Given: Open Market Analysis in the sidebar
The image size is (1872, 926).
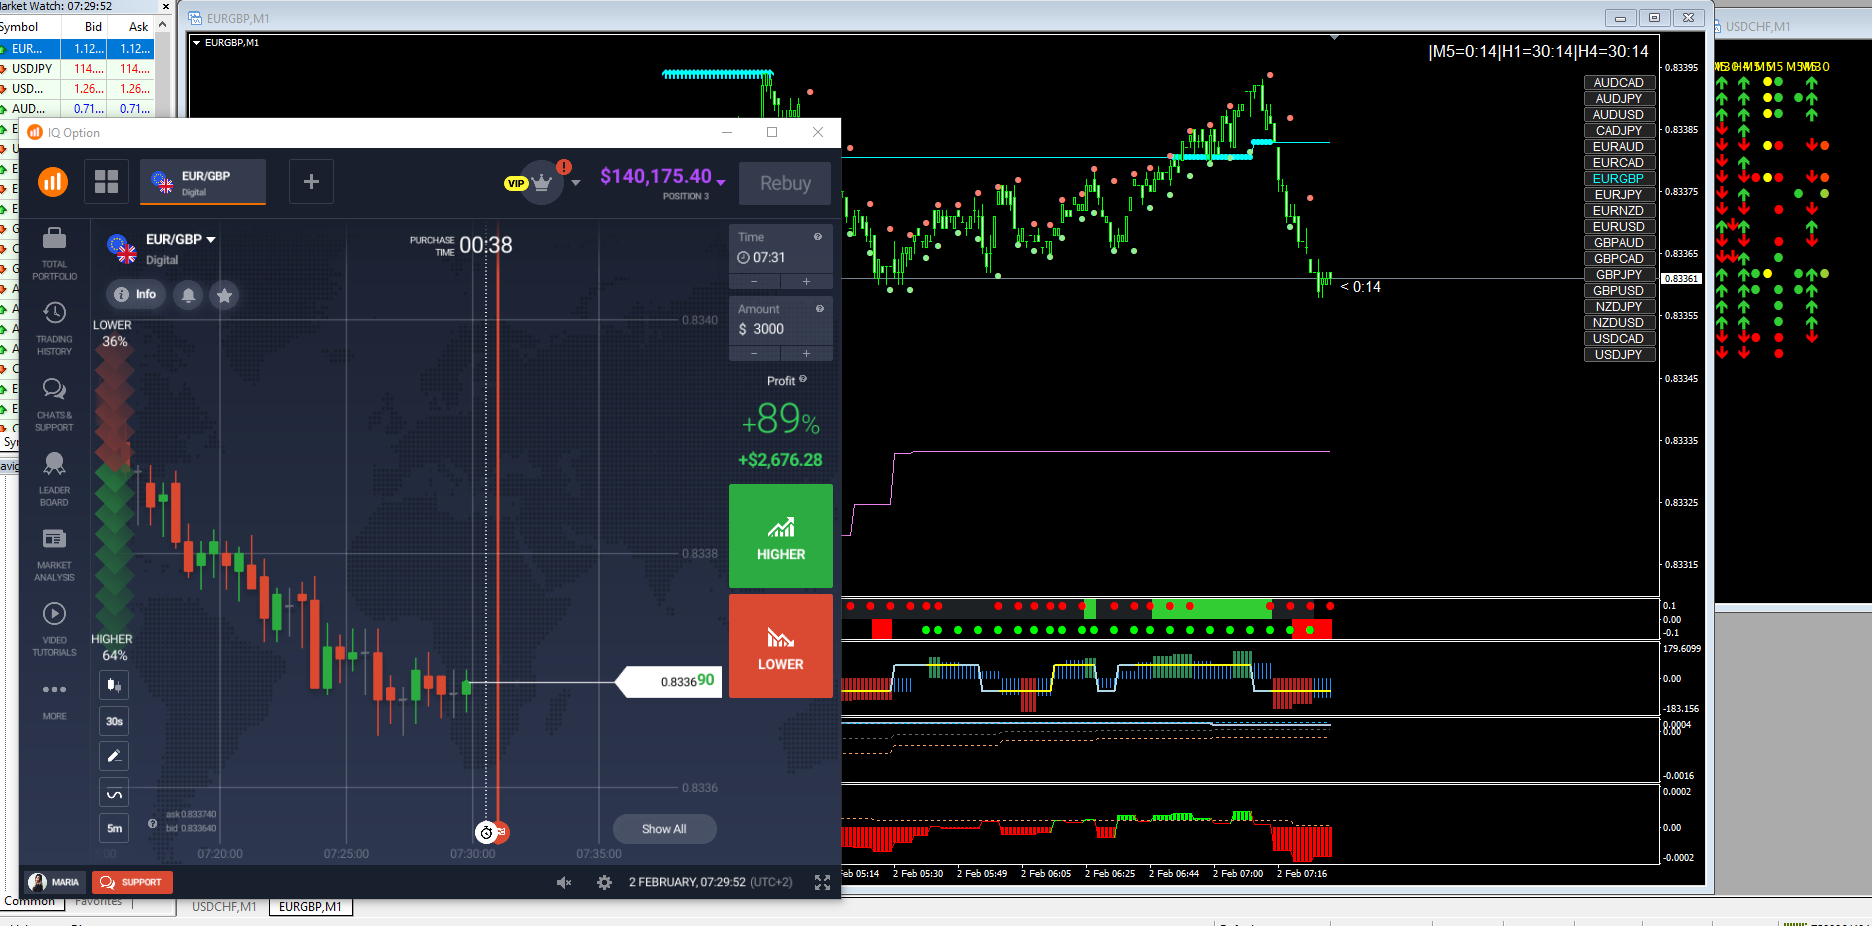Looking at the screenshot, I should click(55, 554).
